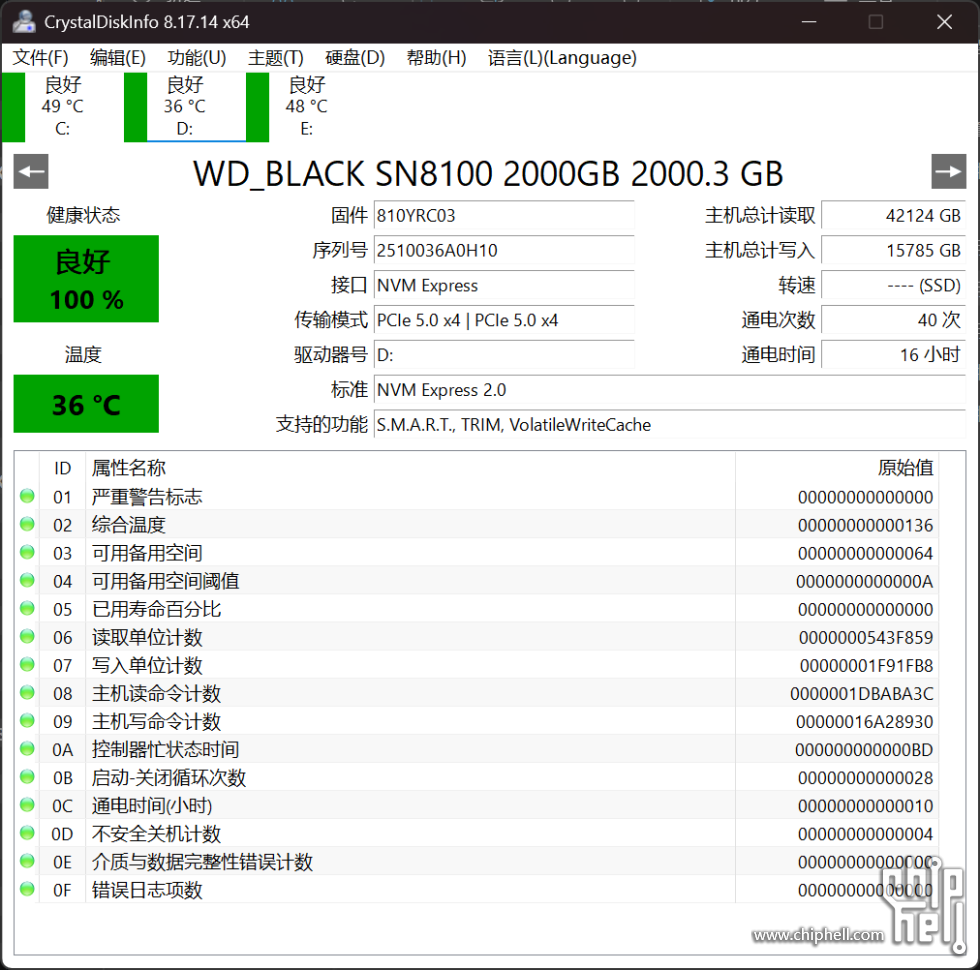Click the 支持的功能 field with S.M.A.R.T., TRIM

point(669,425)
